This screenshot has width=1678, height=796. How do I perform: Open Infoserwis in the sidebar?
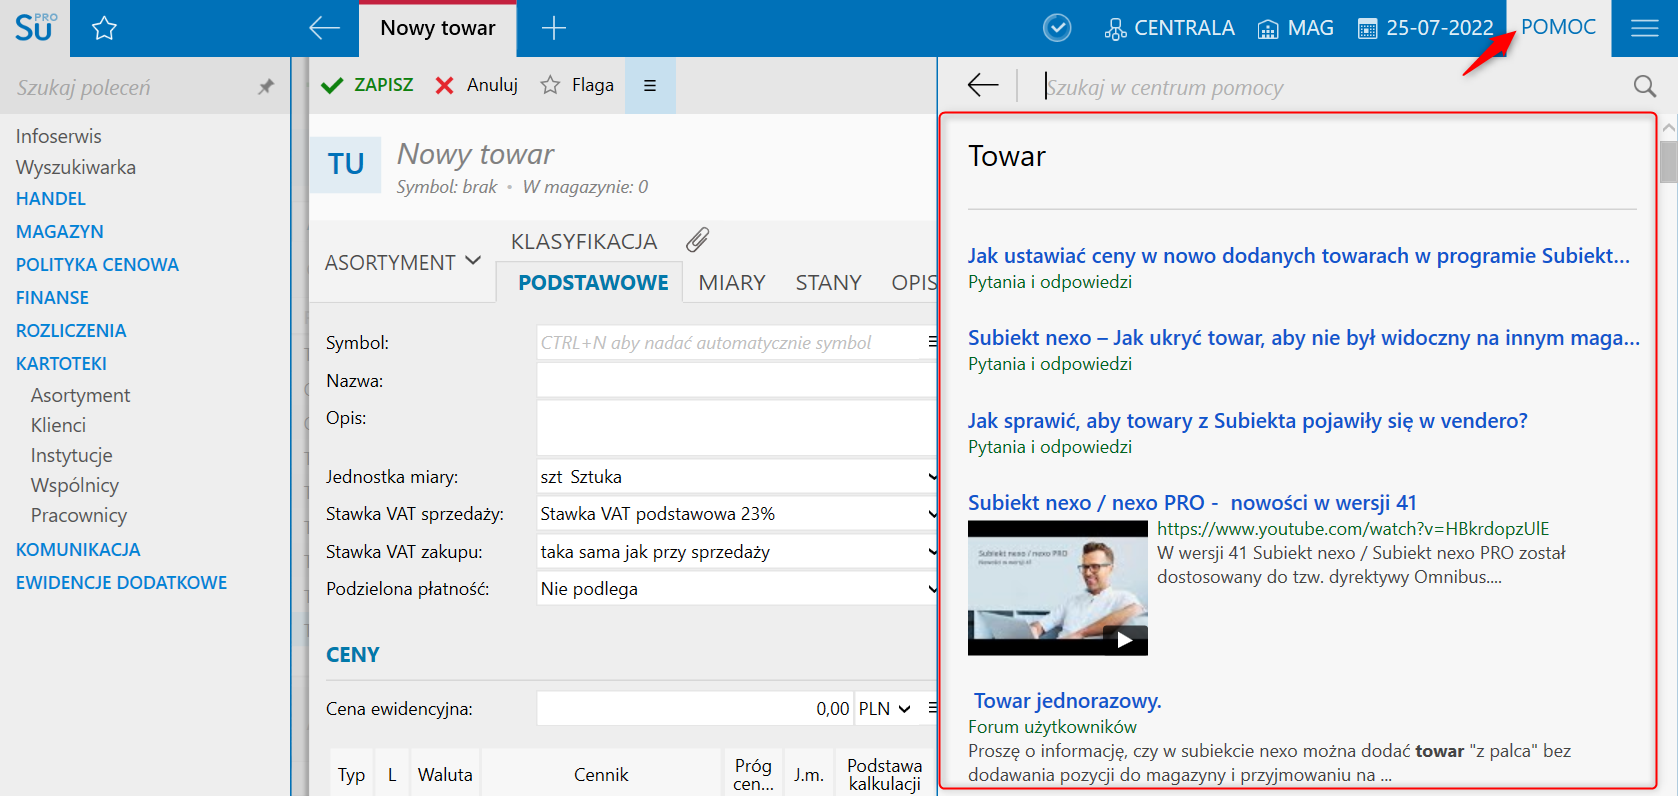pyautogui.click(x=58, y=136)
